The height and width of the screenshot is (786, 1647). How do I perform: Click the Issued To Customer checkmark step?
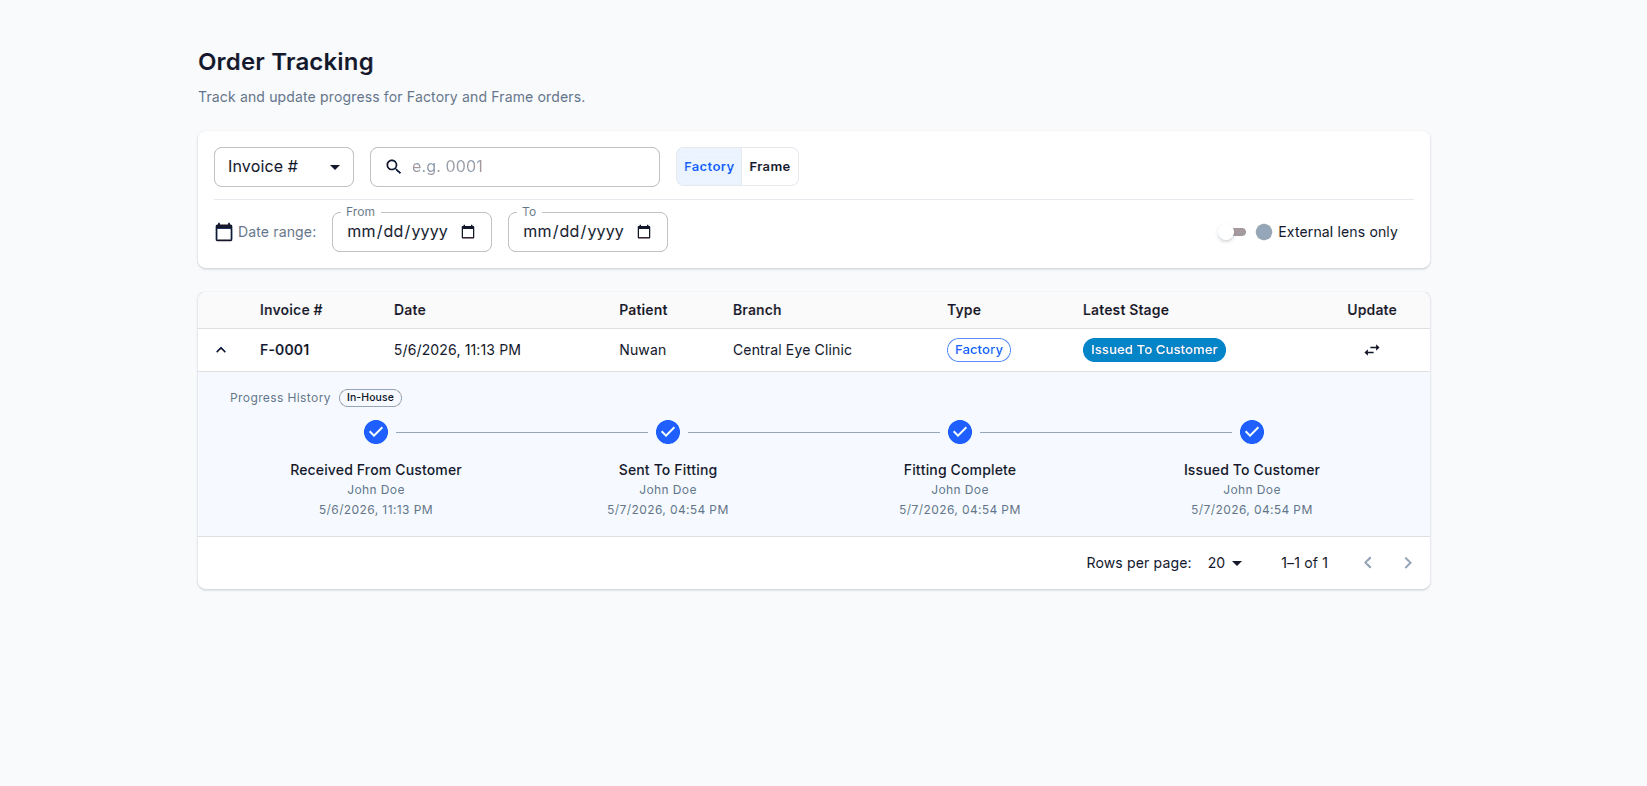click(x=1252, y=432)
